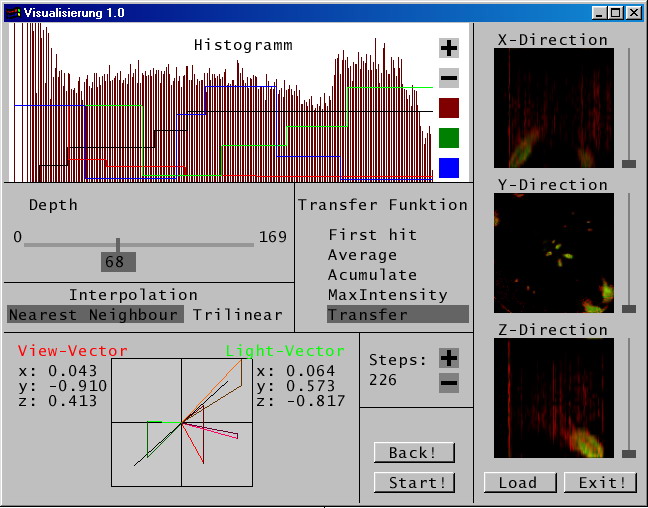Viewport: 648px width, 508px height.
Task: Click the Y-Direction vertical slider handle
Action: tap(629, 309)
